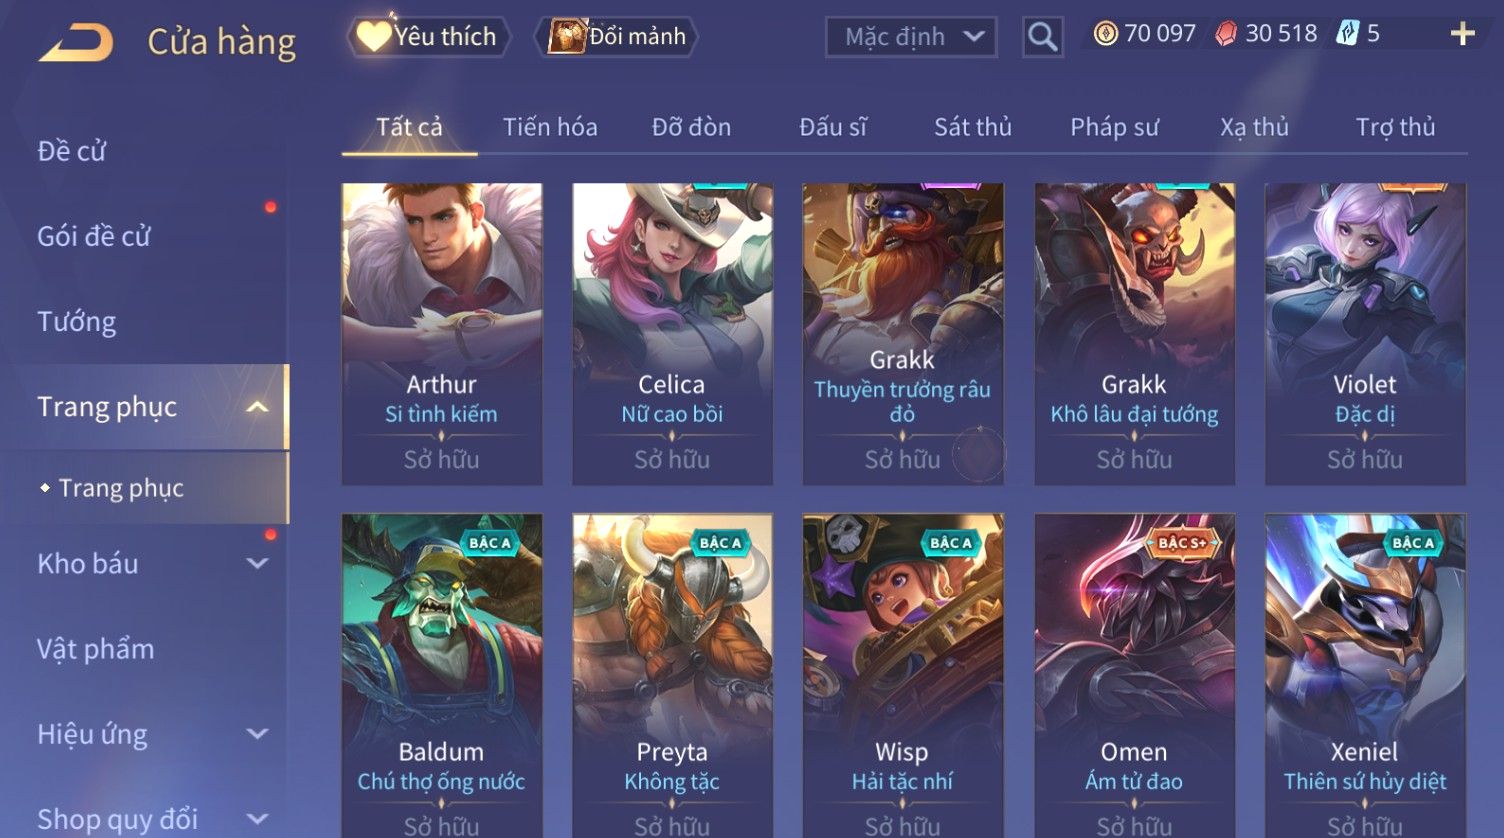Tap the plus icon to add currency
This screenshot has width=1504, height=838.
(x=1462, y=34)
